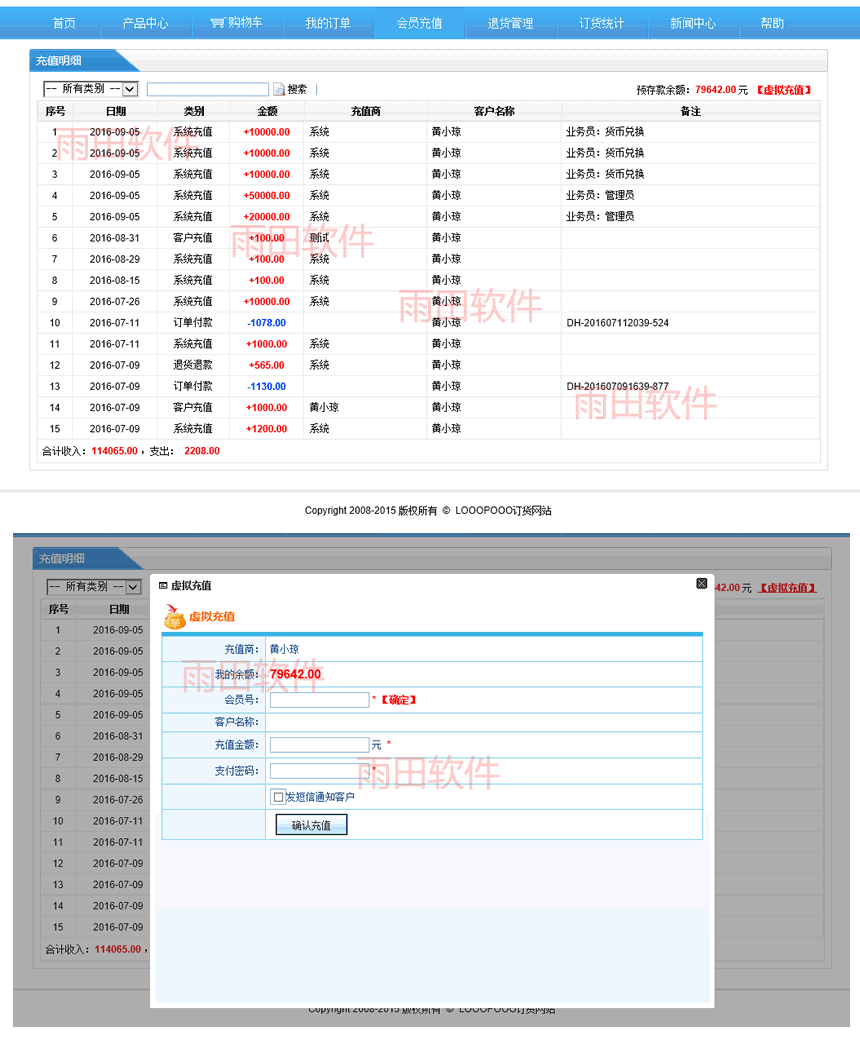This screenshot has height=1040, width=860.
Task: Click the 114065.00 total income on top page
Action: (115, 451)
